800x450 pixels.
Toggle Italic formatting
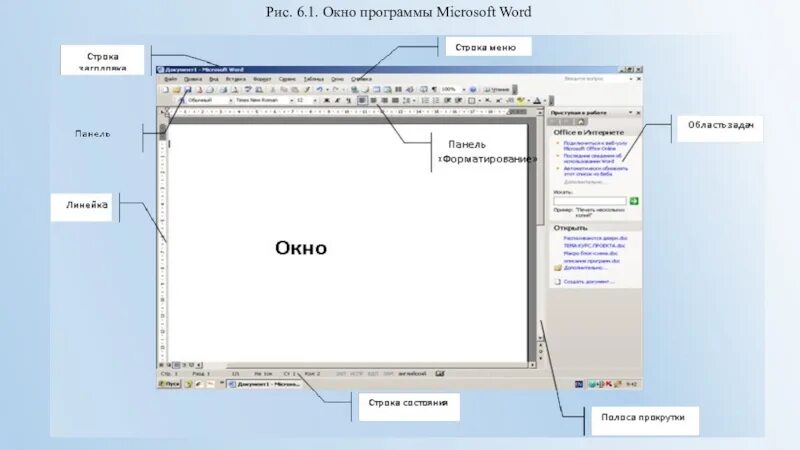(x=337, y=101)
